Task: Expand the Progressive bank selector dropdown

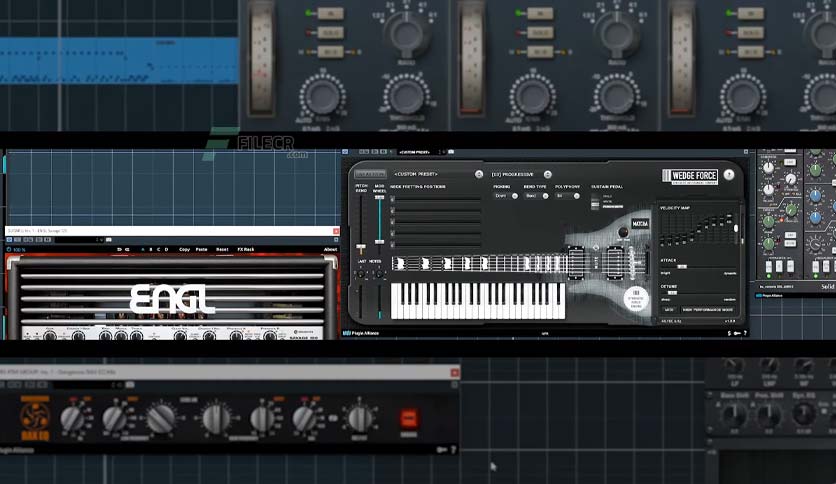Action: (x=548, y=174)
